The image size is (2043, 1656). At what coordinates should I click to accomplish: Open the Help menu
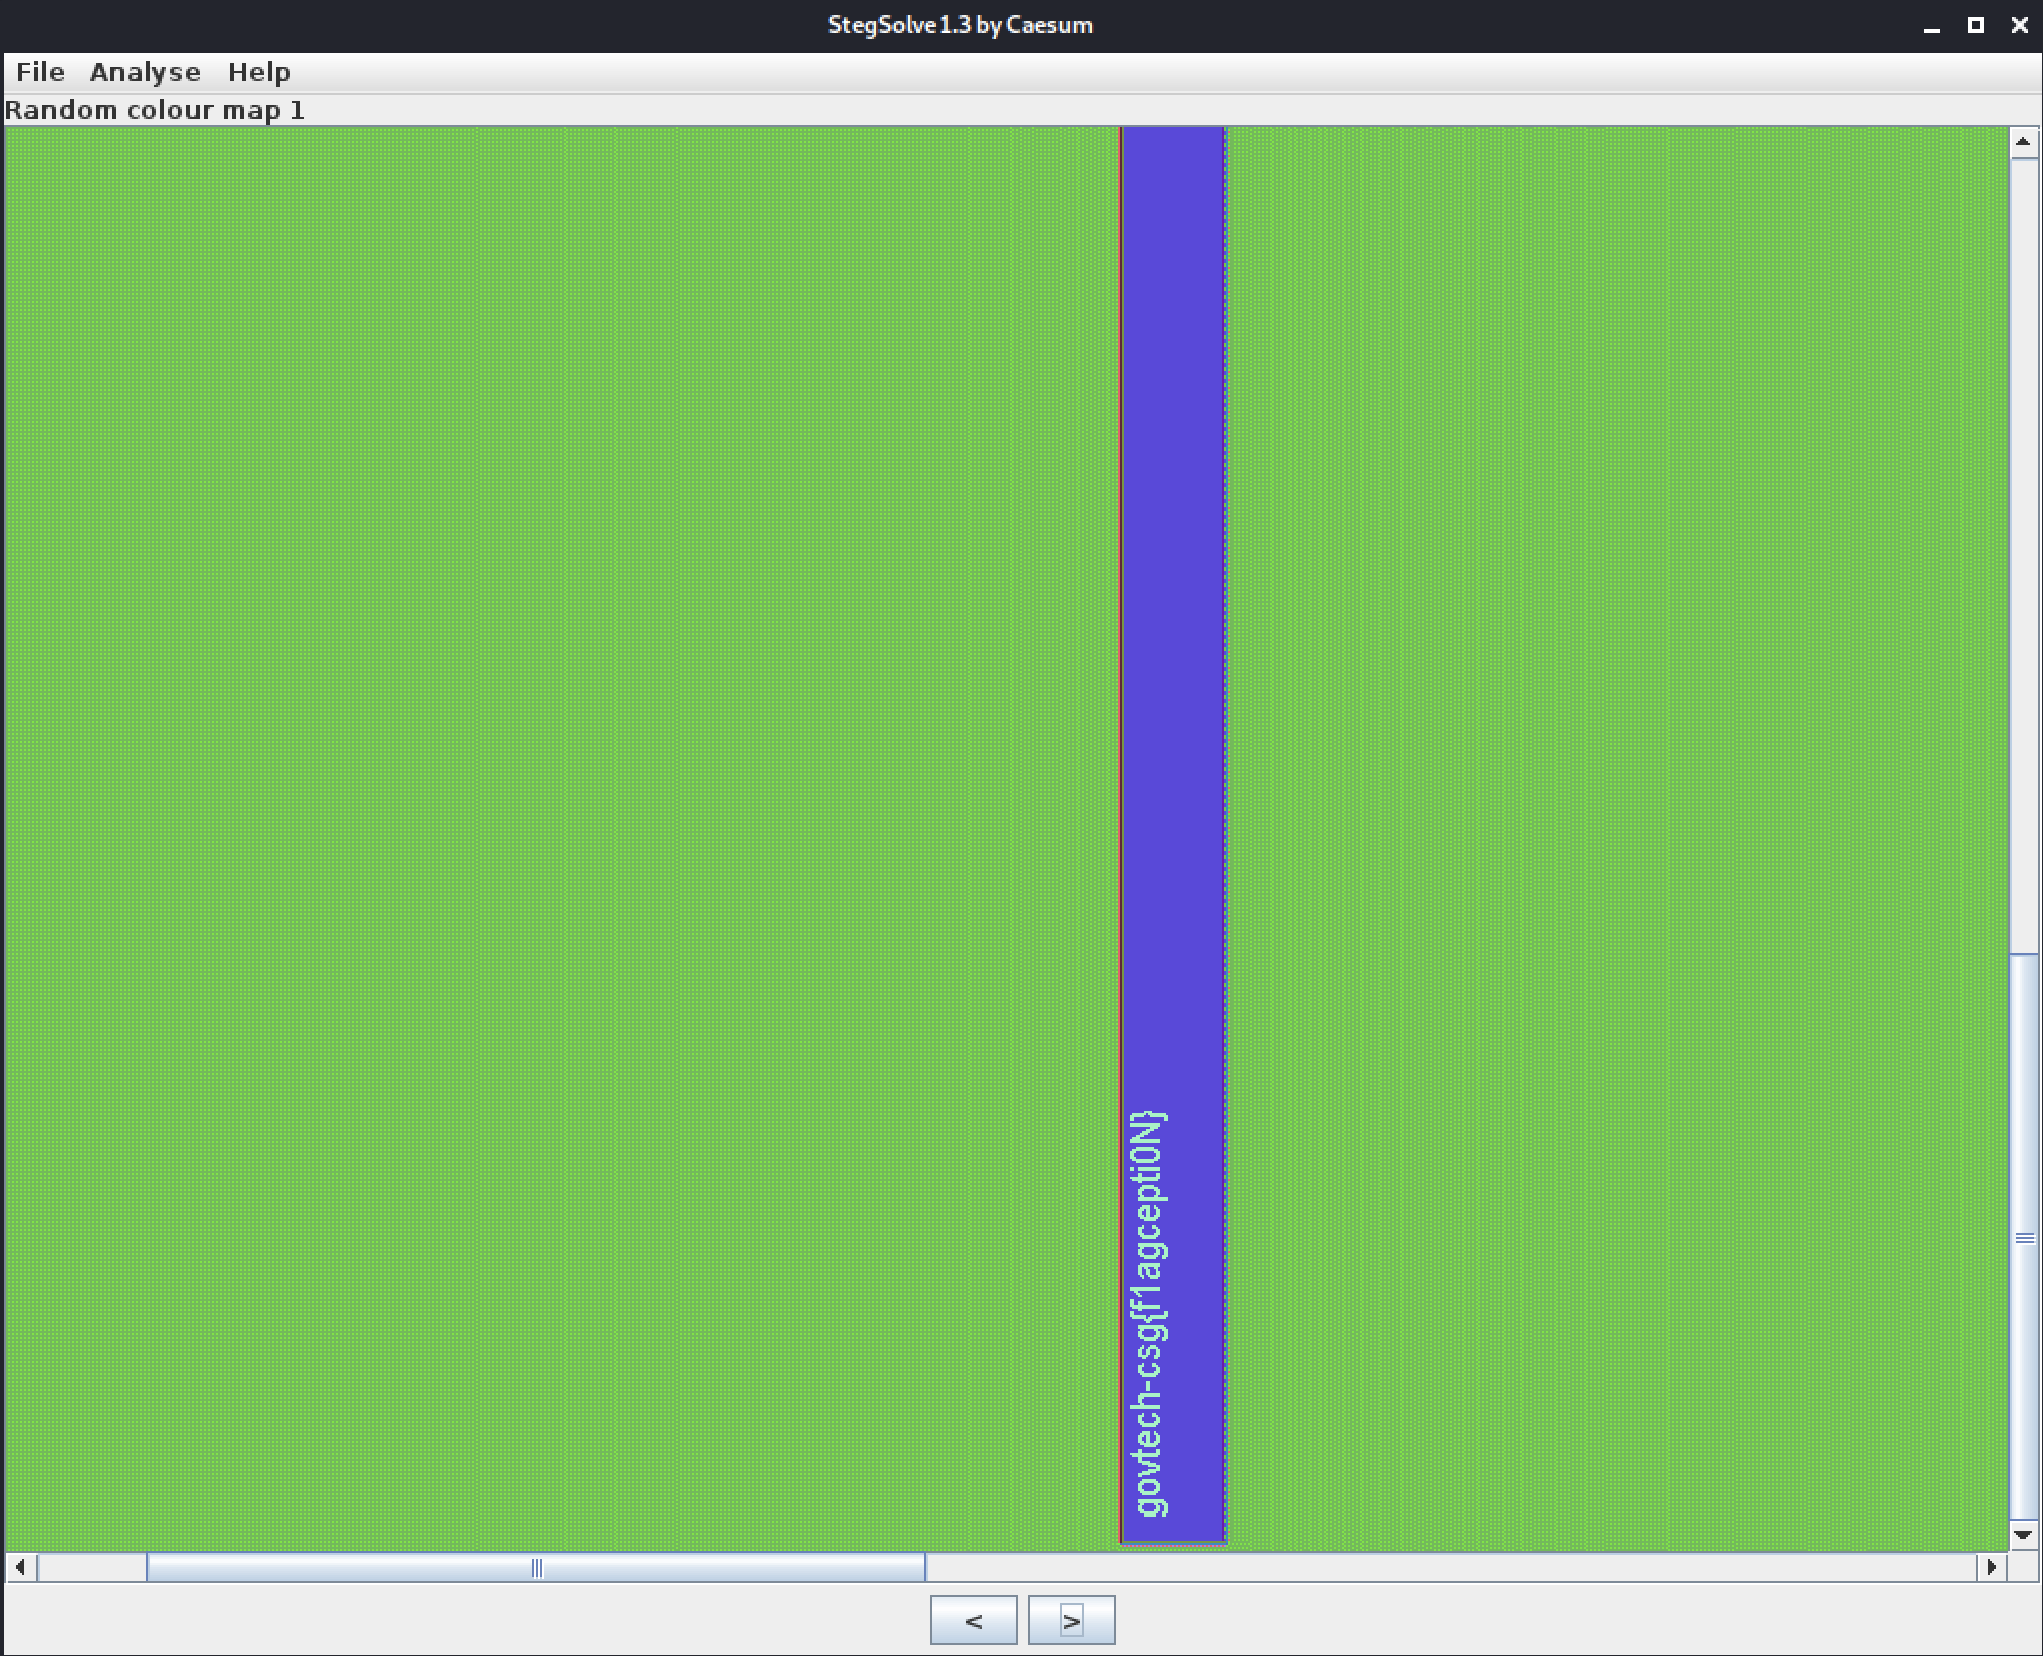tap(259, 72)
